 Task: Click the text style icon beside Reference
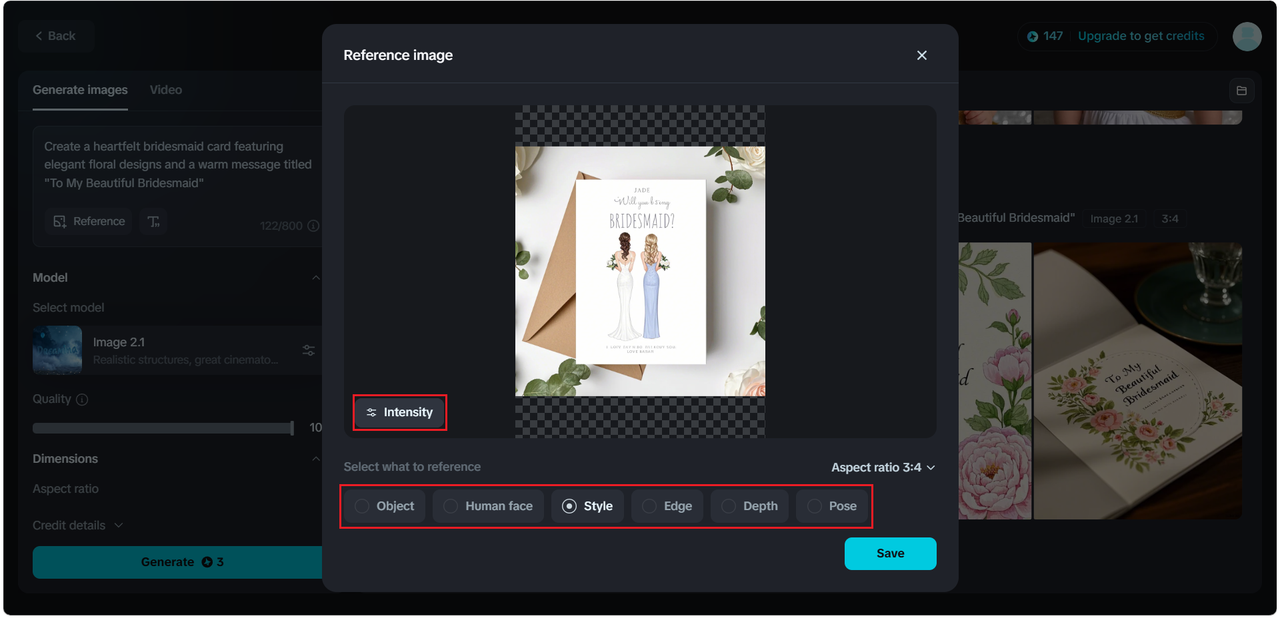[154, 221]
